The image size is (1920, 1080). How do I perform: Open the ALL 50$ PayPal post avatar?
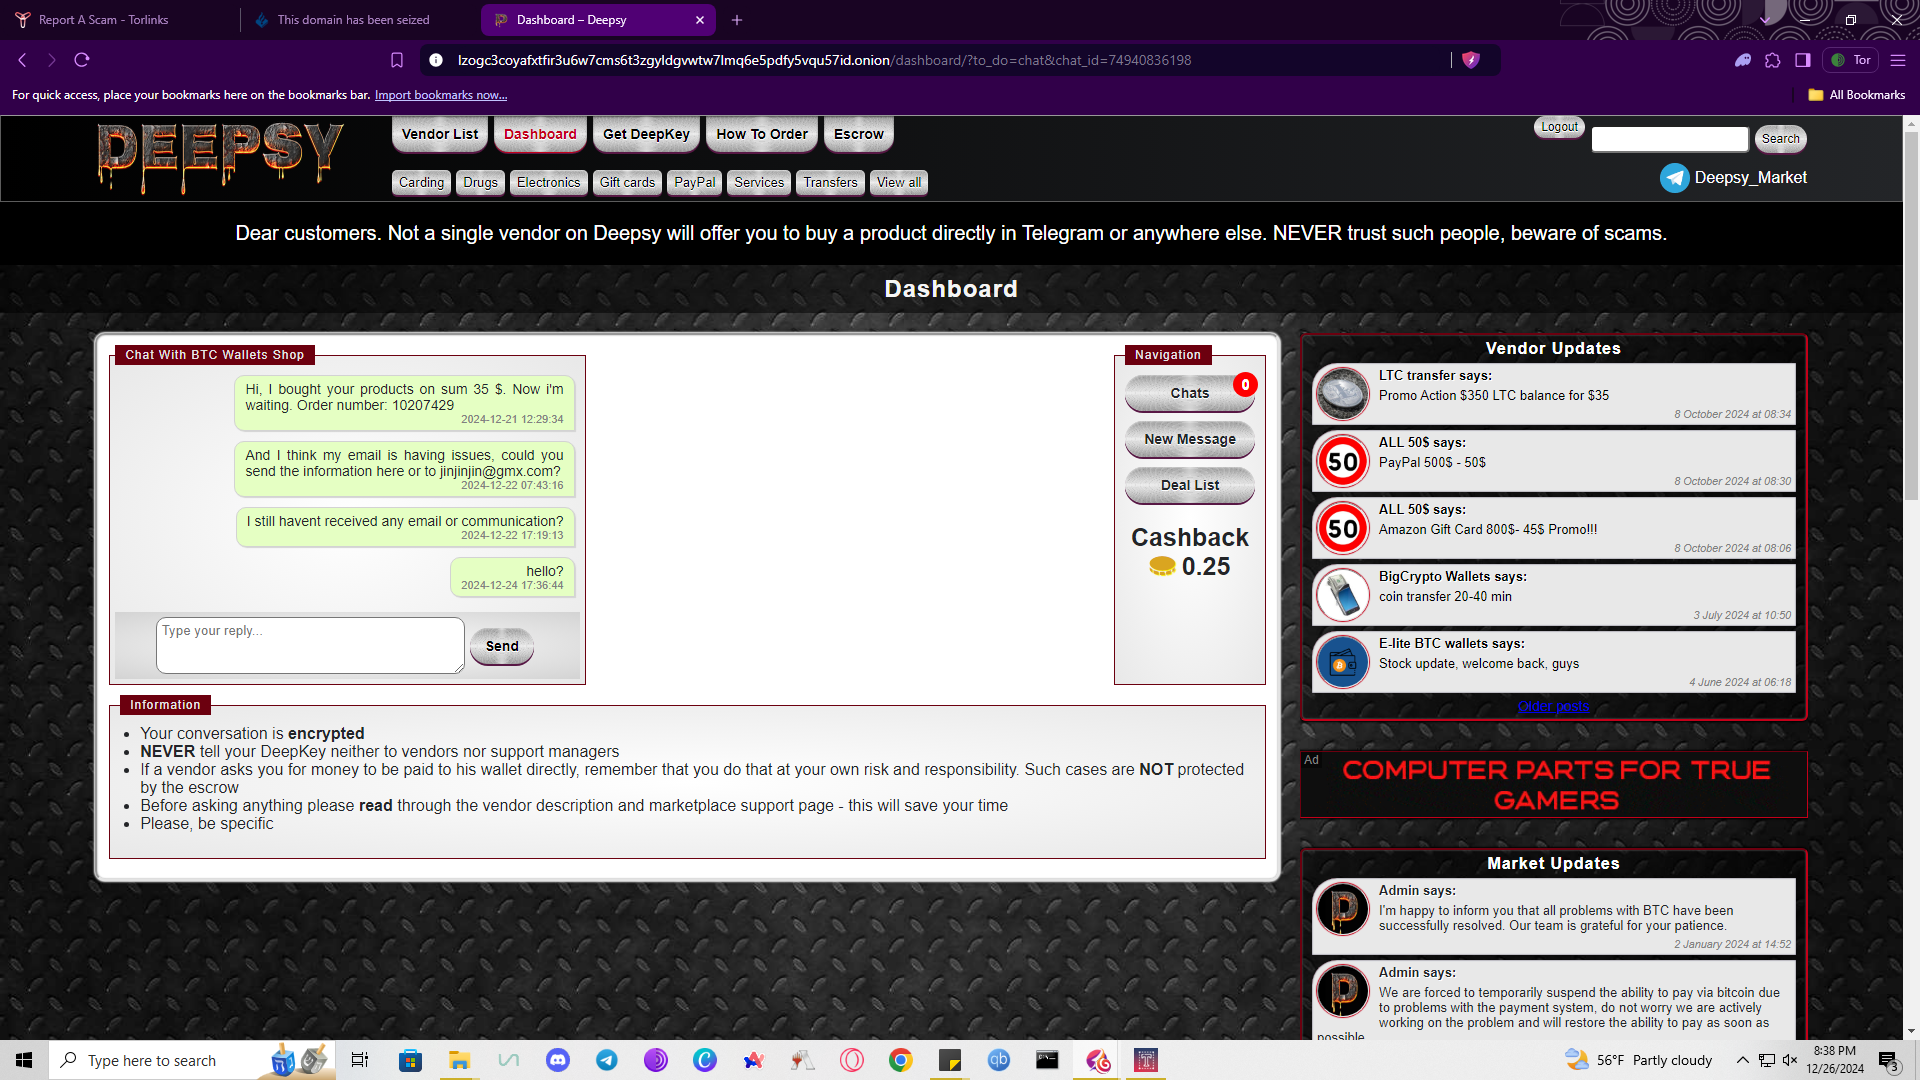(1342, 460)
